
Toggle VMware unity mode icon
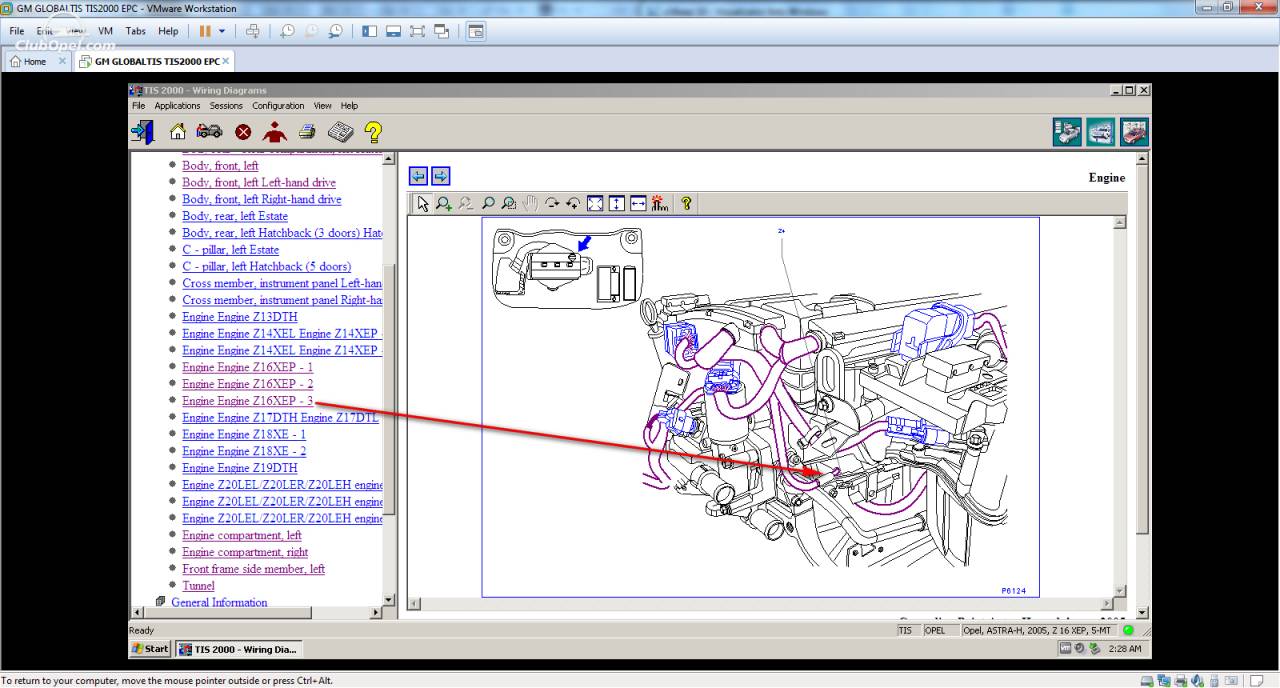(441, 31)
